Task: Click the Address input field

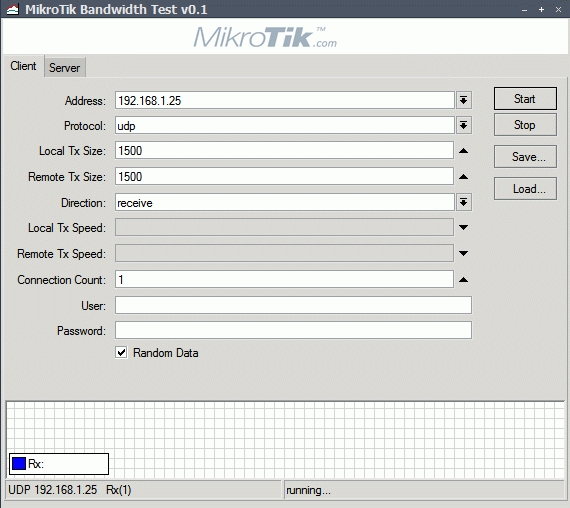Action: coord(285,100)
